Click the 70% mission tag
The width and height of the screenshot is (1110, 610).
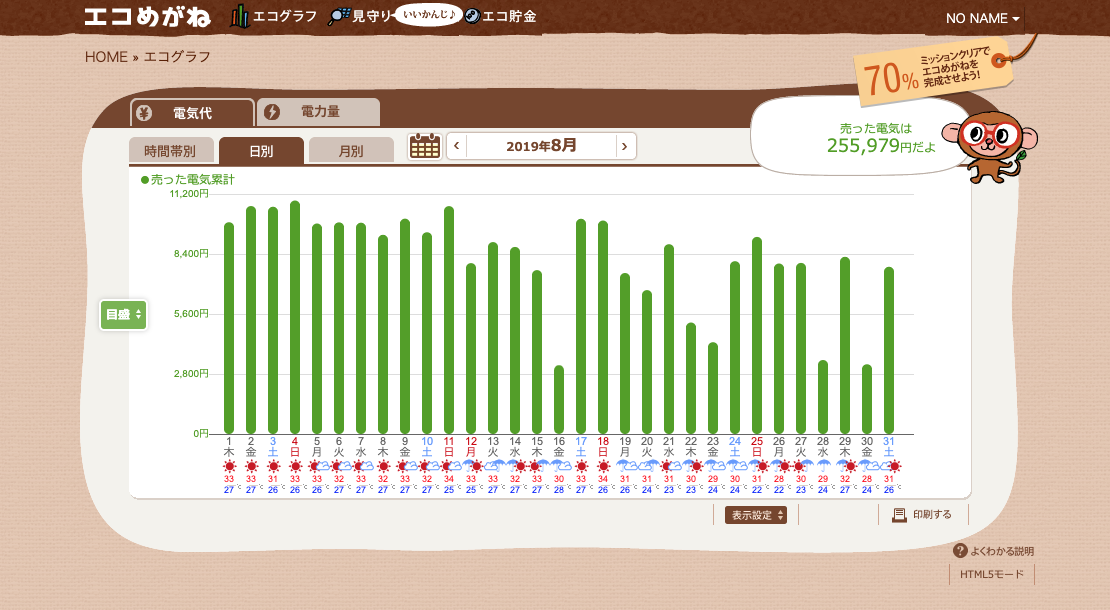pyautogui.click(x=933, y=73)
